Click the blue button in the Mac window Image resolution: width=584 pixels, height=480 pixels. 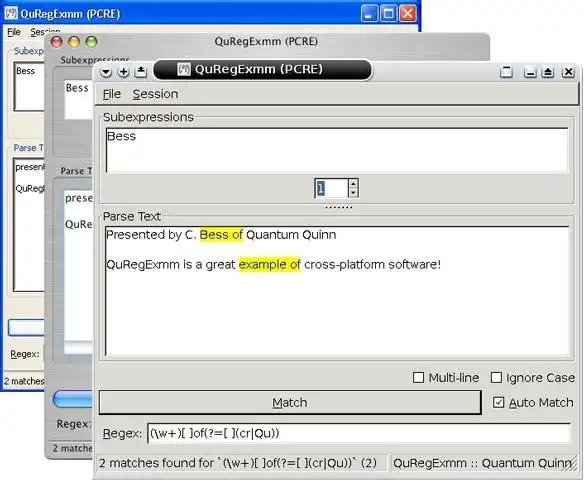[72, 399]
